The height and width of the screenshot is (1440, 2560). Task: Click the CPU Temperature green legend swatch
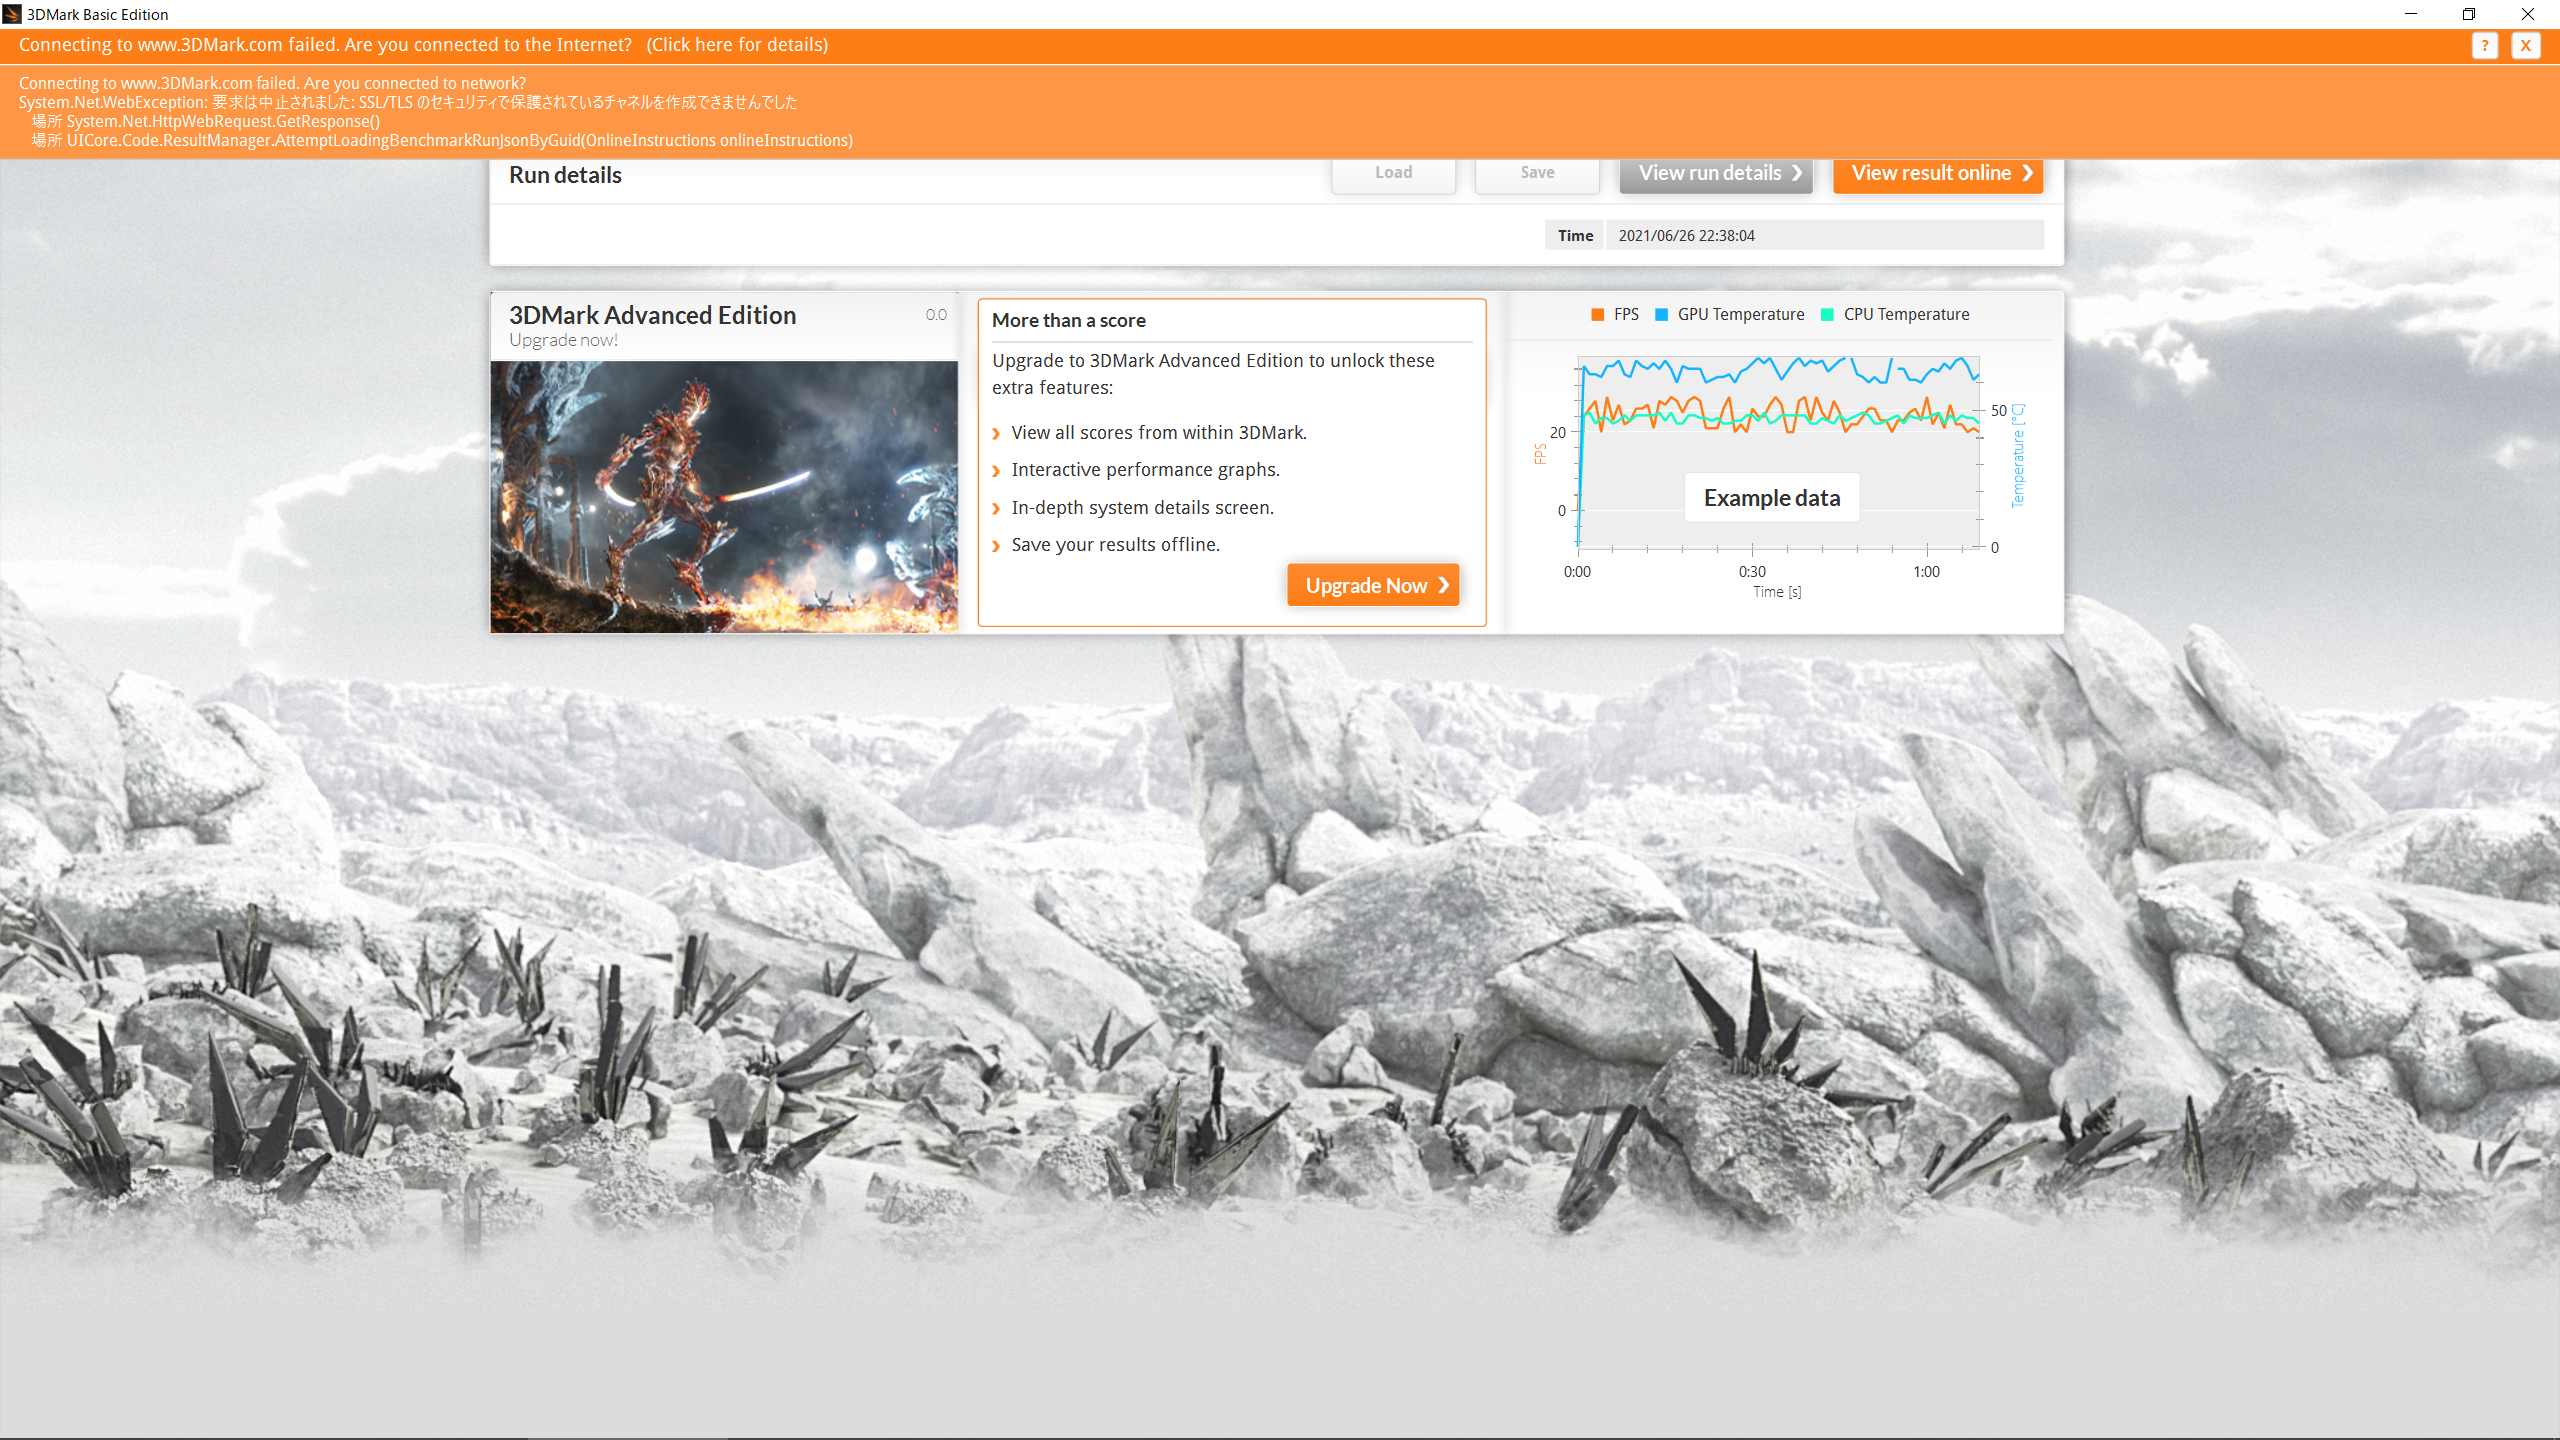[x=1827, y=314]
